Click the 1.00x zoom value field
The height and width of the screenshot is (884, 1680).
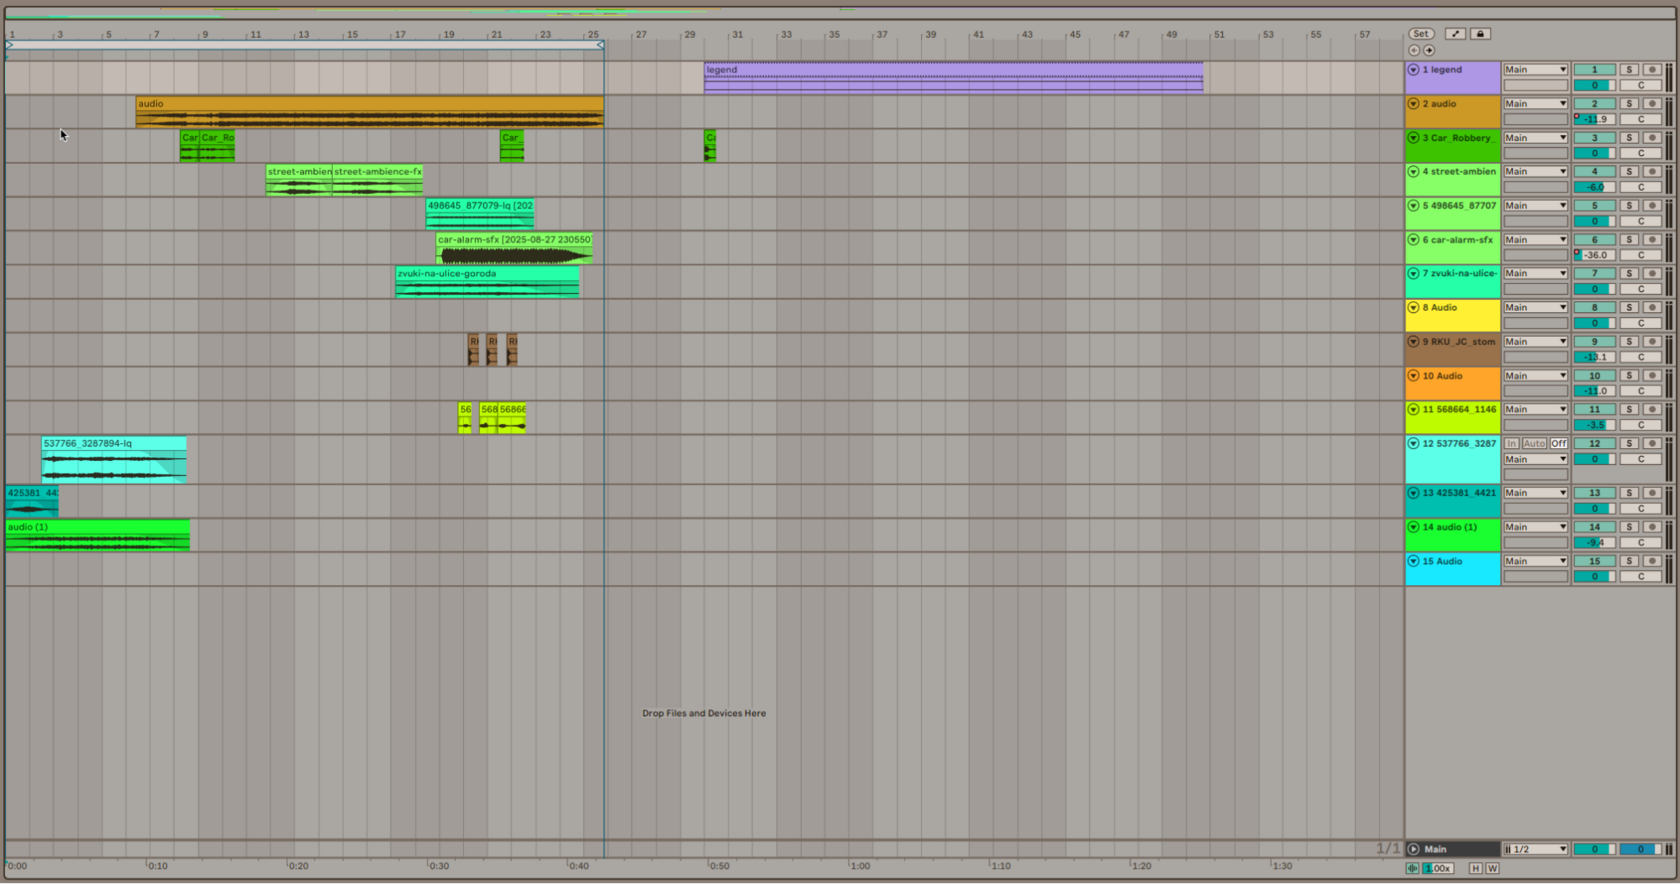tap(1438, 868)
